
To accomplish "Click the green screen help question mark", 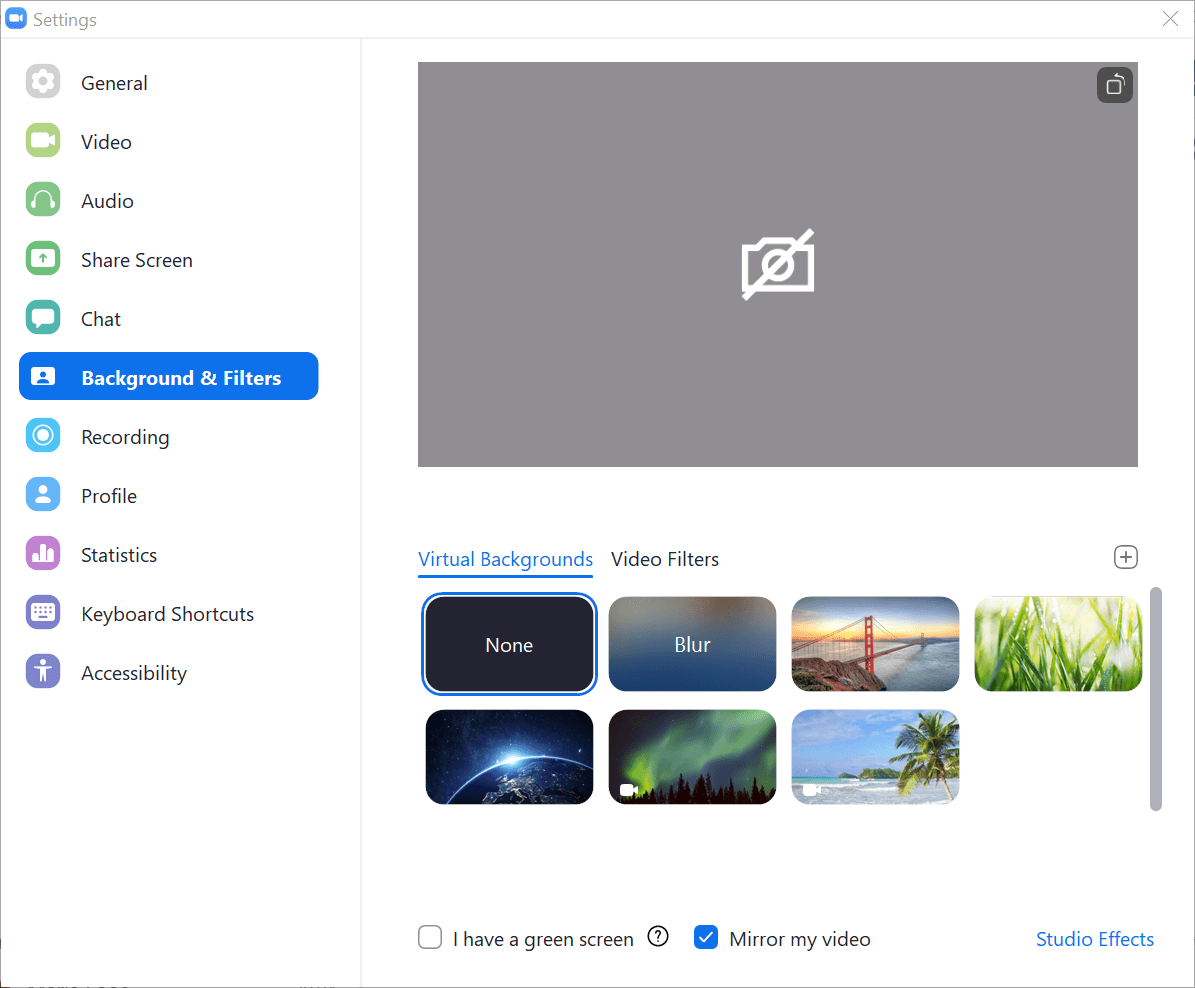I will (658, 937).
